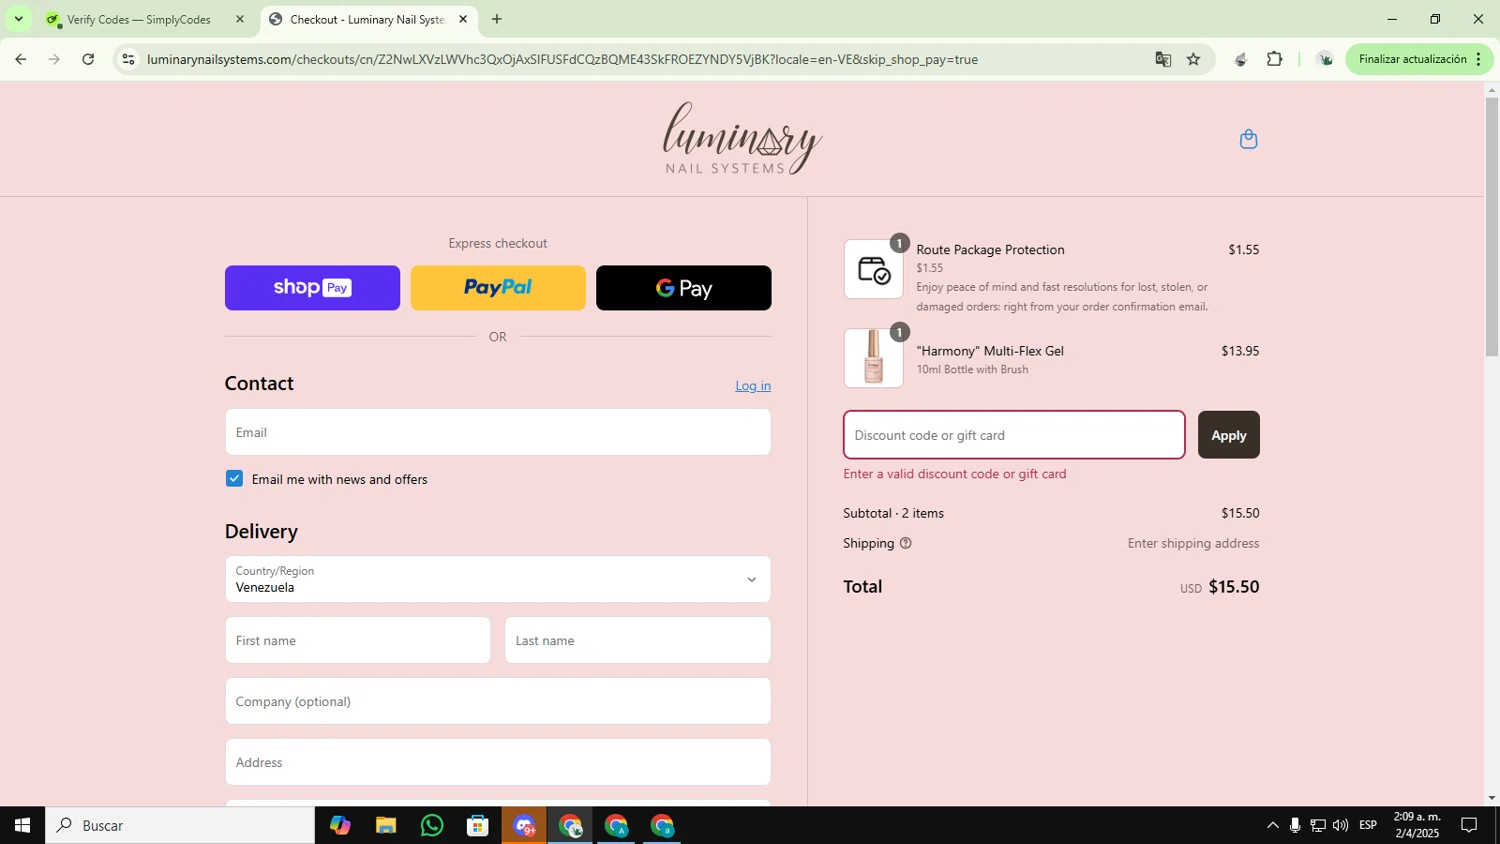Screen dimensions: 1500x844
Task: Click the Google Translate icon in address bar
Action: coord(1163,59)
